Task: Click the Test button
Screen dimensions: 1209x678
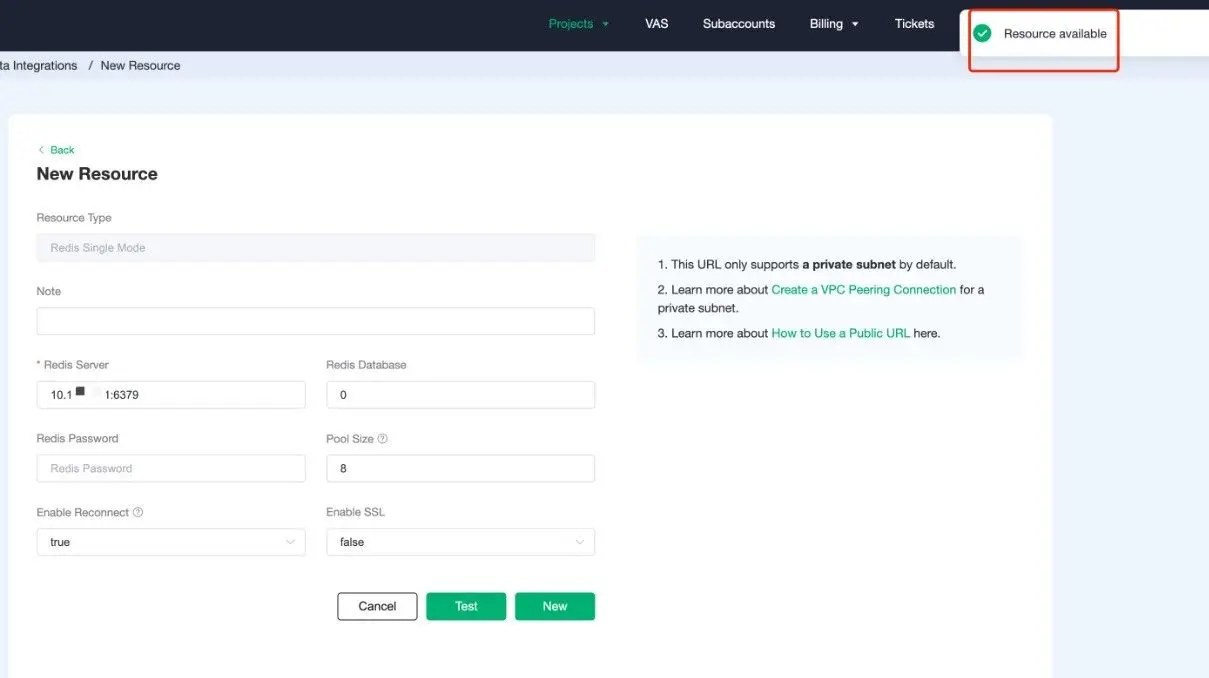Action: (x=465, y=605)
